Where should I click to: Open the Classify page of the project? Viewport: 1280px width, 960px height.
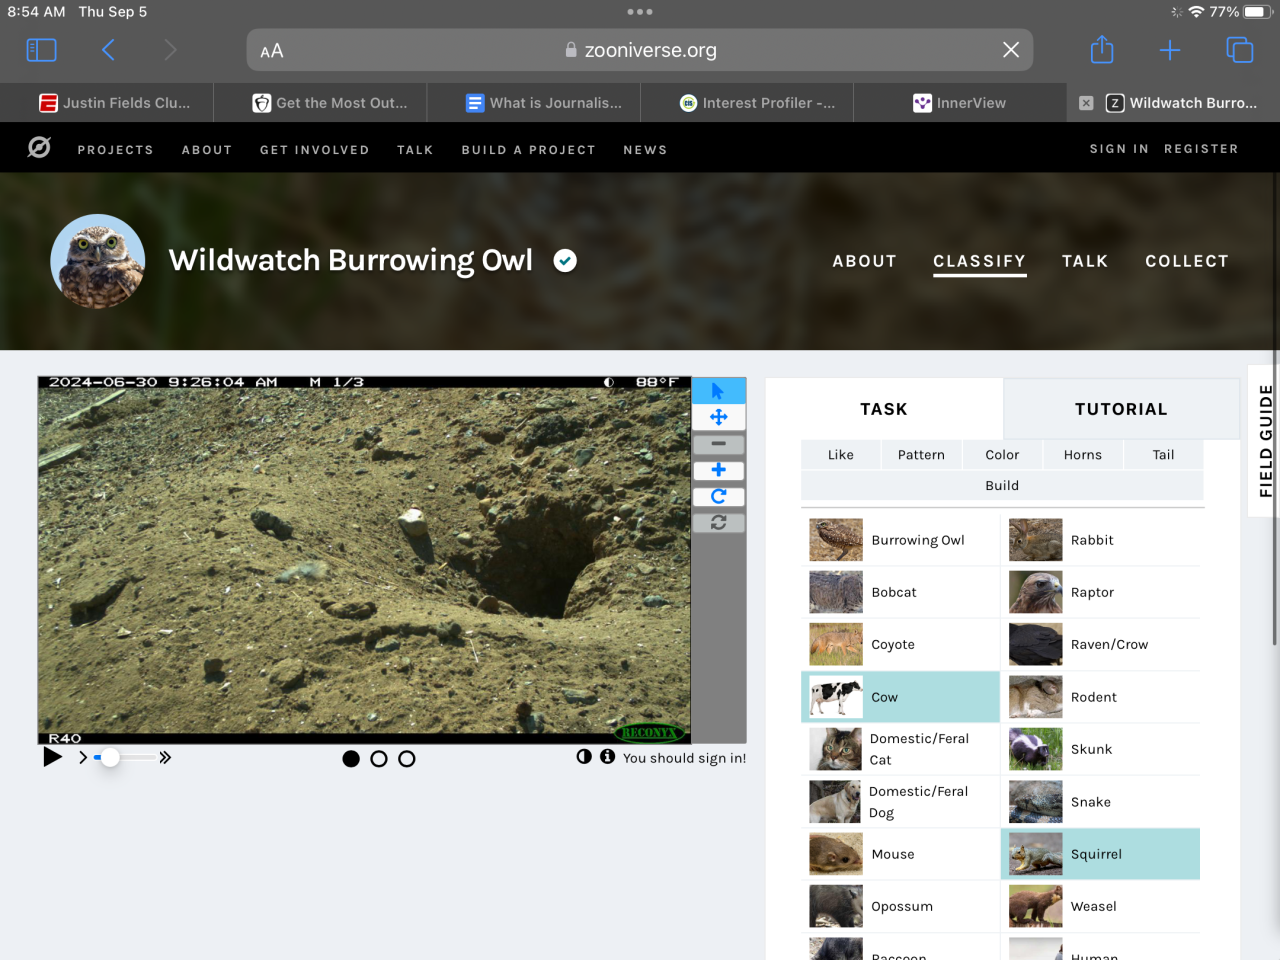tap(979, 261)
